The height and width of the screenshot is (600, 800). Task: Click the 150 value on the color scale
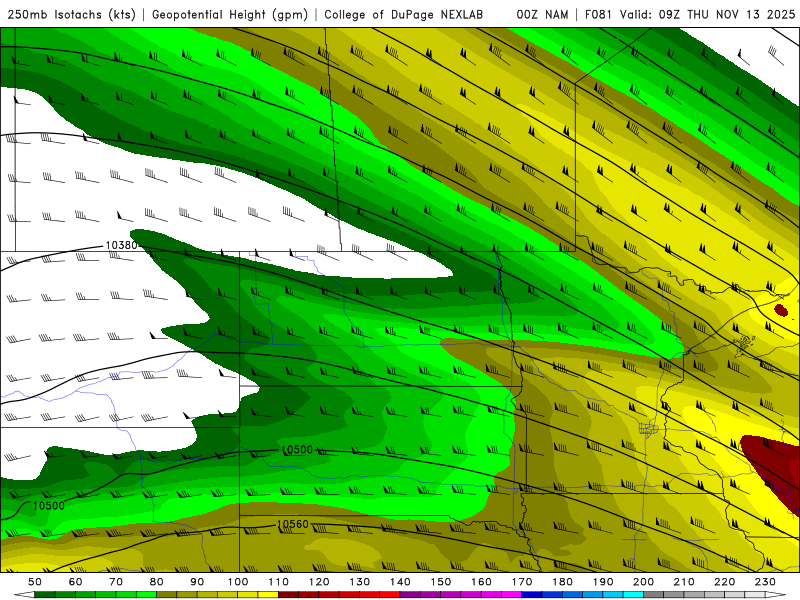click(x=441, y=582)
